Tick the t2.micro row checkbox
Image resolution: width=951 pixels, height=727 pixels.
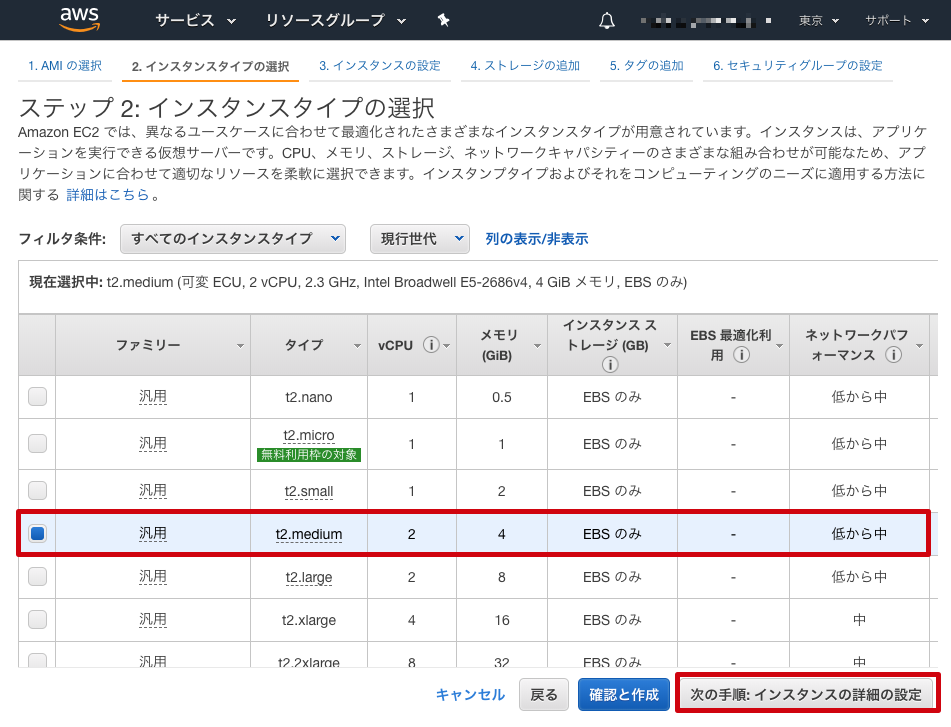click(x=38, y=443)
